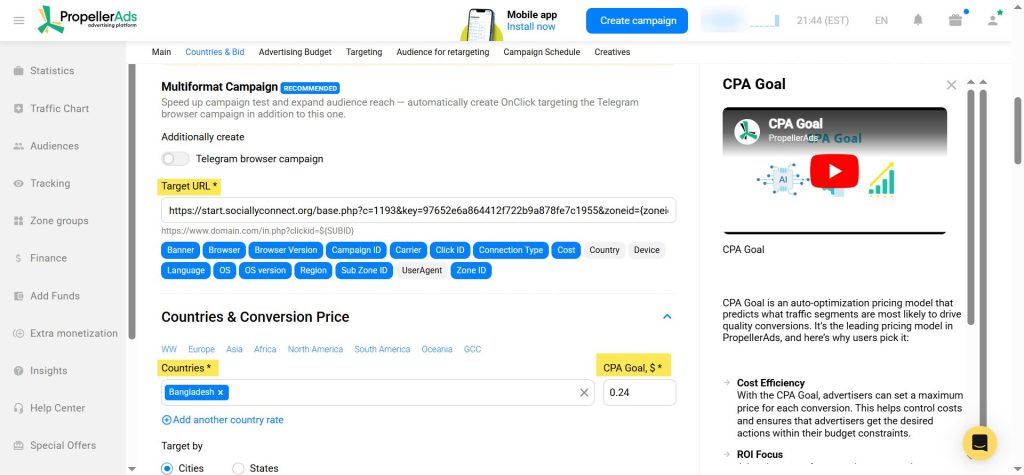Click the Create campaign button

(x=637, y=21)
